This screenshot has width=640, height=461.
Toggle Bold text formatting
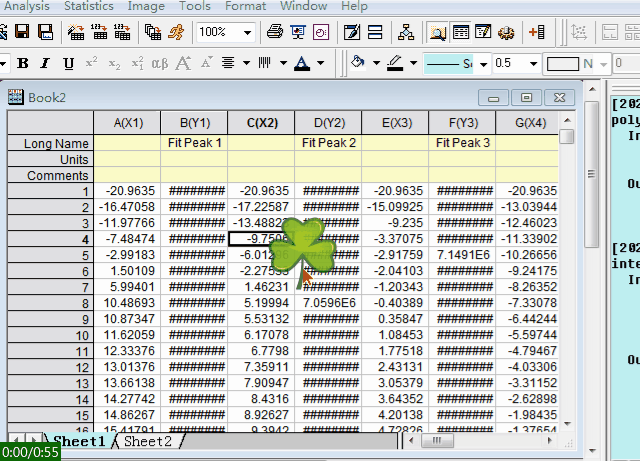pyautogui.click(x=22, y=64)
